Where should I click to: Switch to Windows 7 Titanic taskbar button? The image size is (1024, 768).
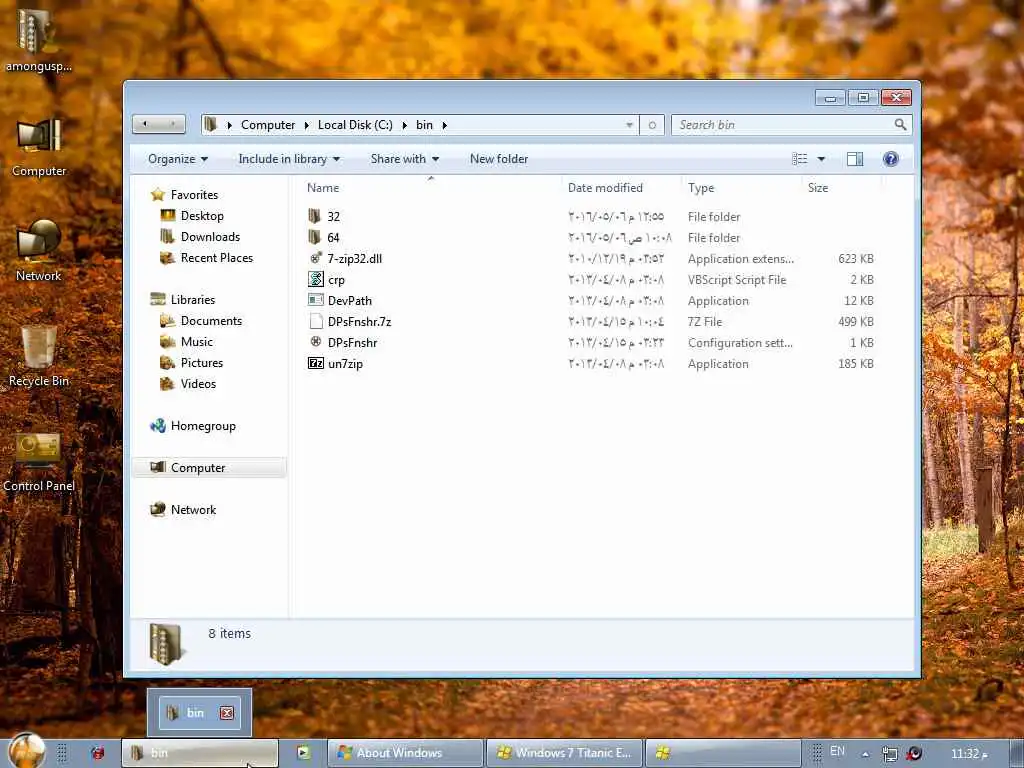point(565,753)
